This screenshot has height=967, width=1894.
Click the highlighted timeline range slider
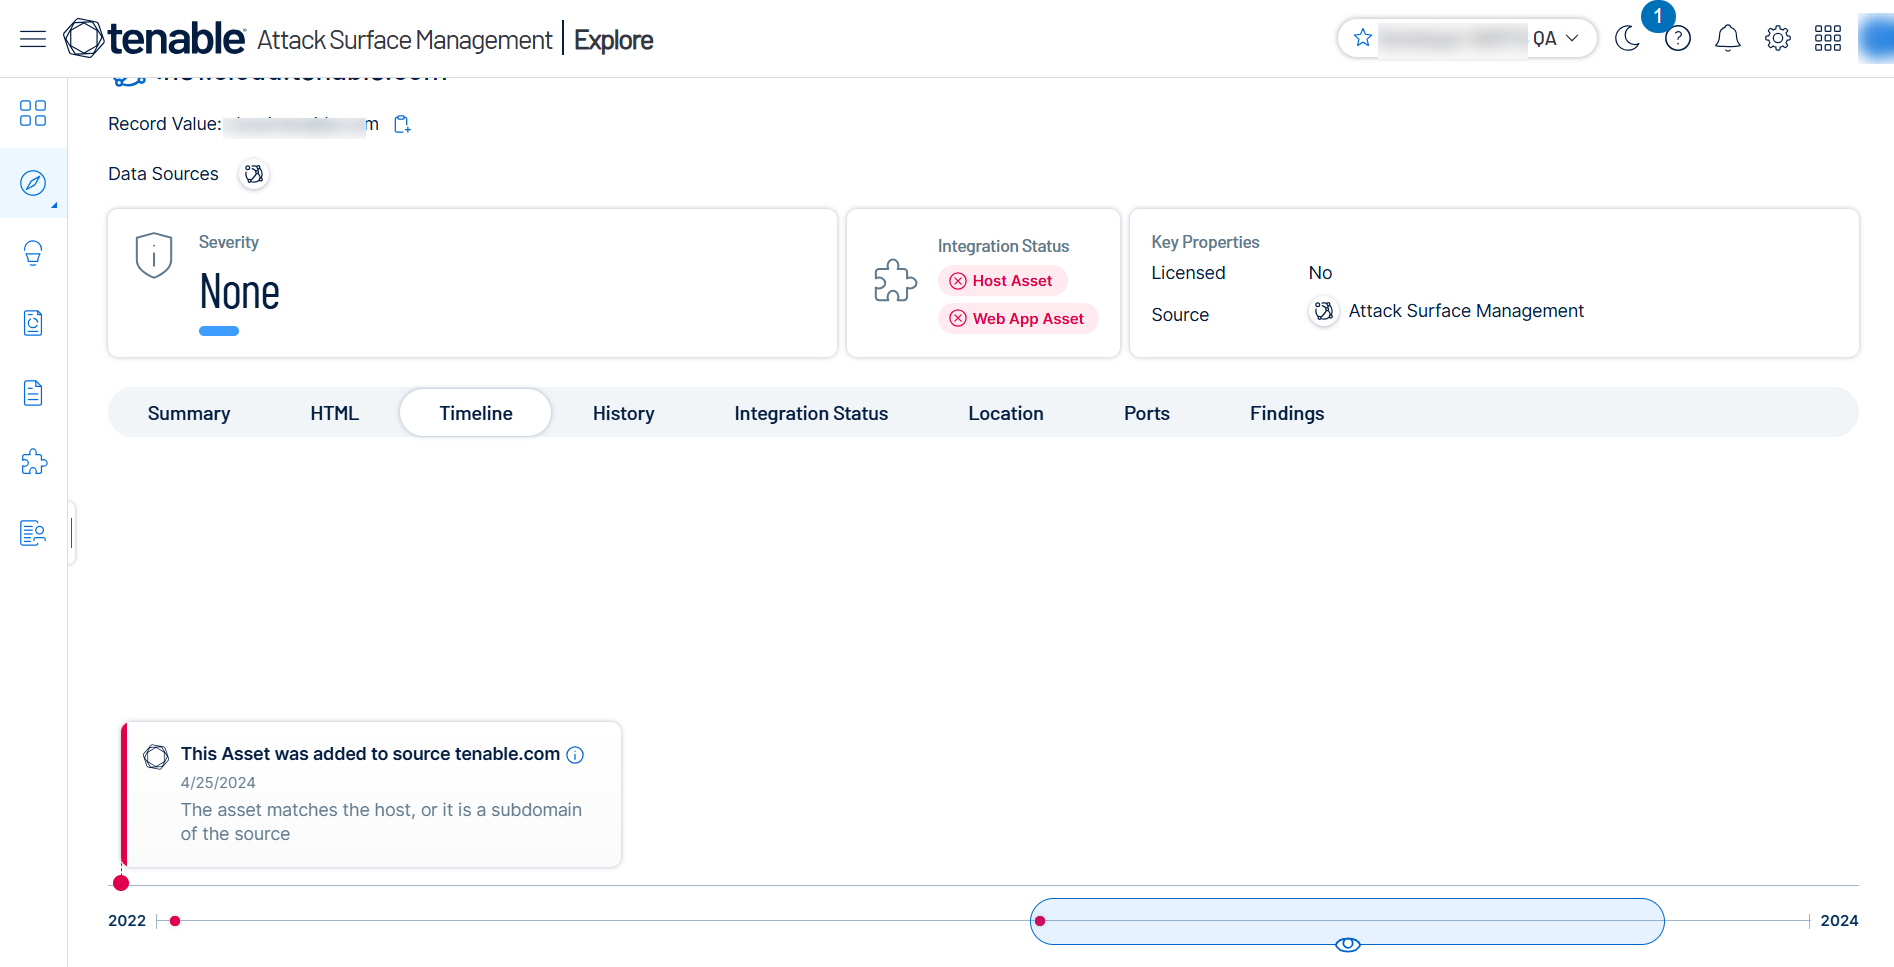(1346, 921)
